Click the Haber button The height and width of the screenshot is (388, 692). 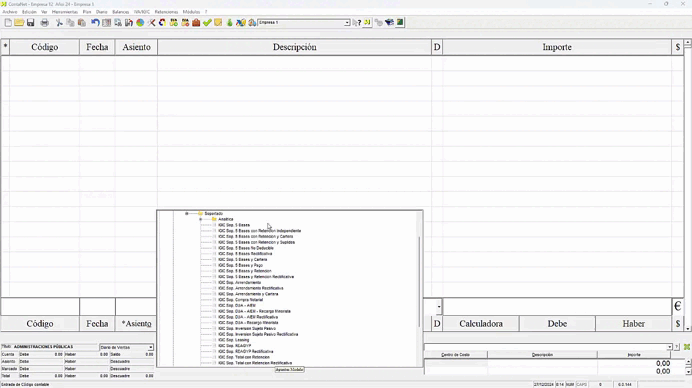point(633,324)
